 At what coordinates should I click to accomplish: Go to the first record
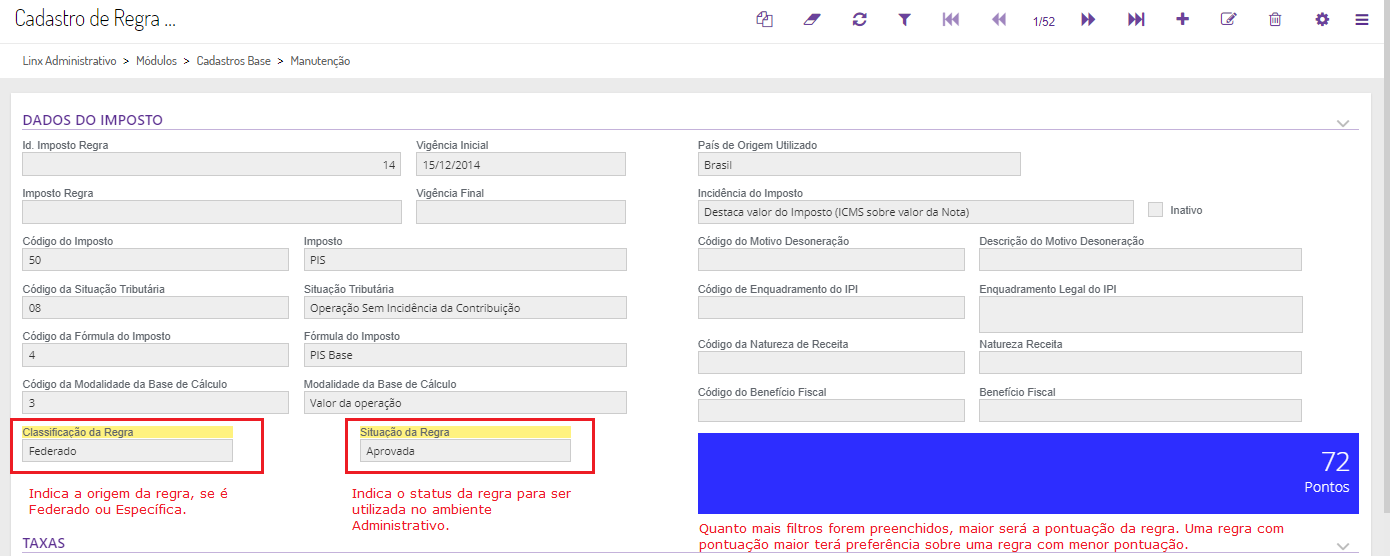point(950,19)
